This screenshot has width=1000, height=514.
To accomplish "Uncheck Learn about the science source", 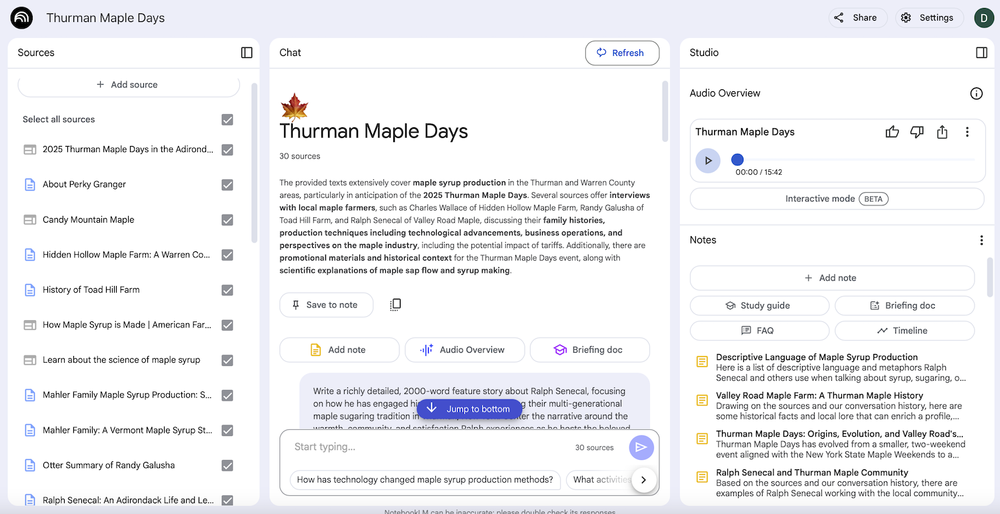I will point(227,360).
